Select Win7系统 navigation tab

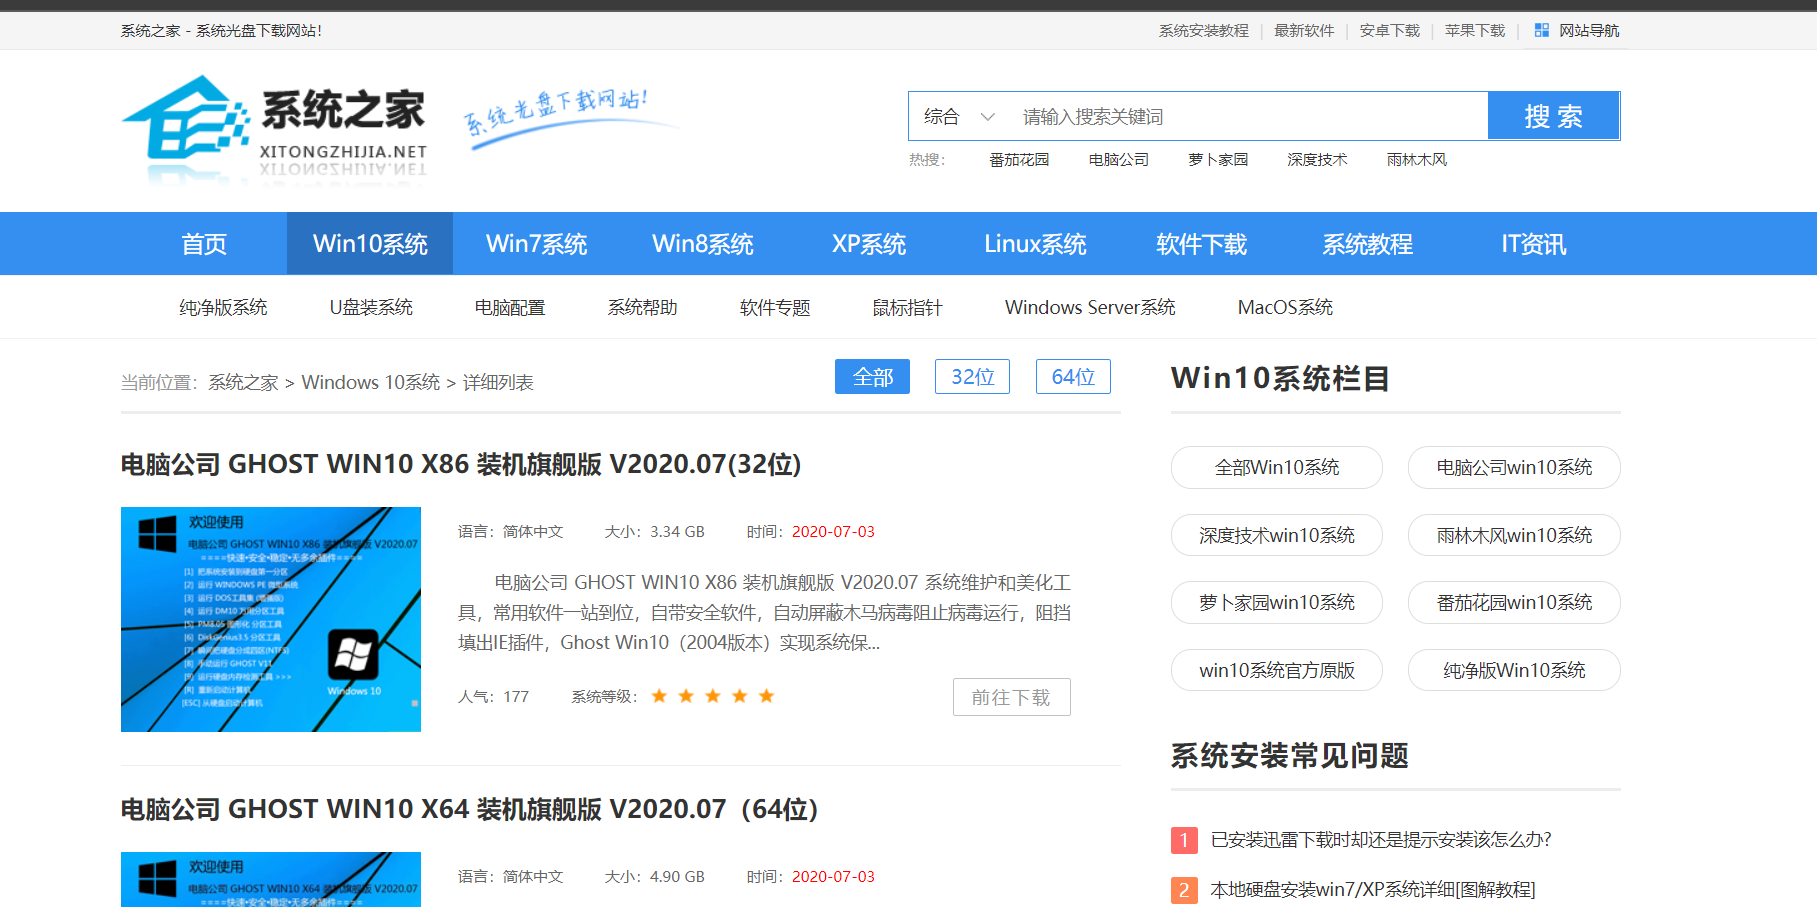click(536, 244)
